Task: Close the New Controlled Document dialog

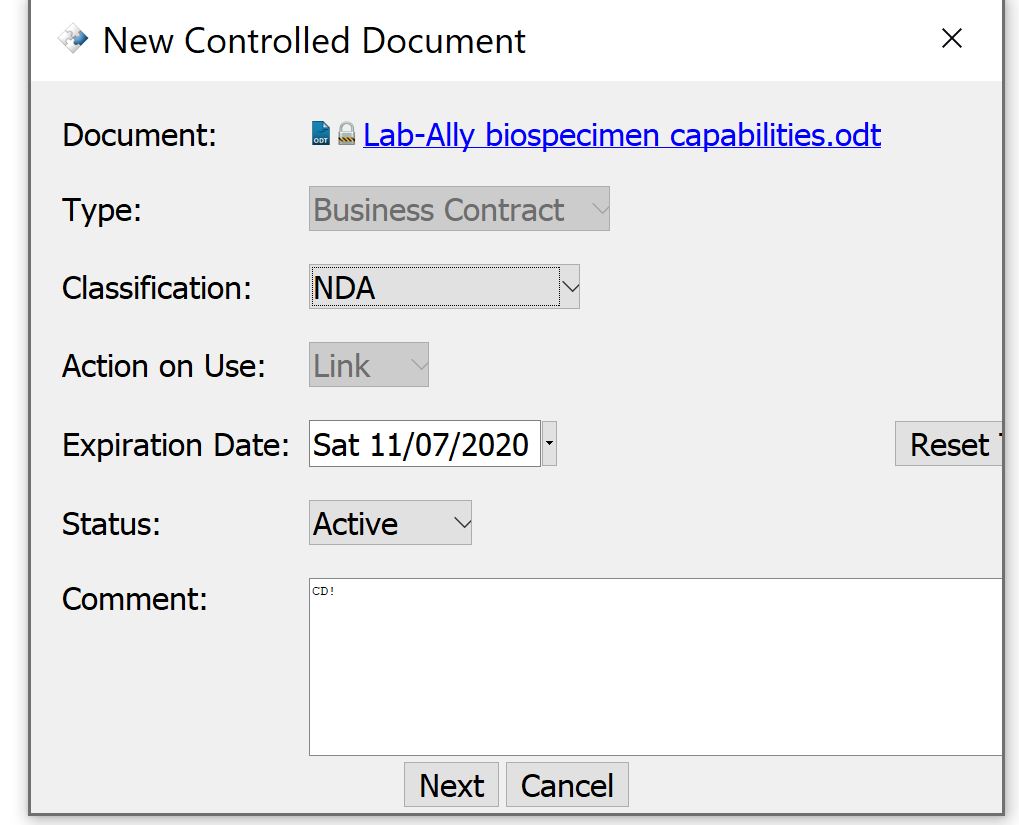Action: 952,39
